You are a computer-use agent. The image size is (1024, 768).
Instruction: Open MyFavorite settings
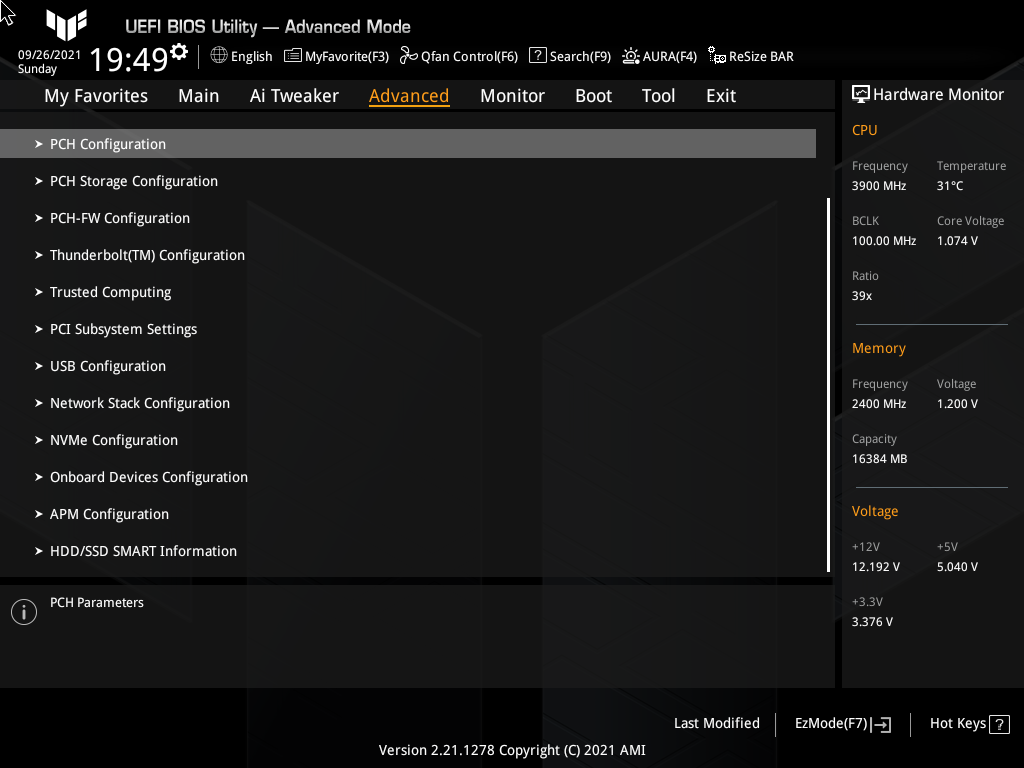[336, 56]
